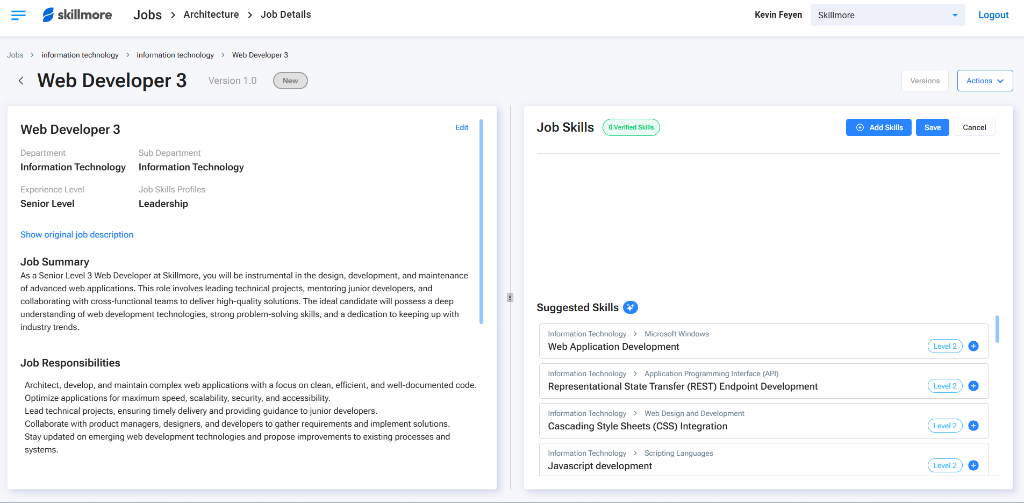The height and width of the screenshot is (503, 1024).
Task: Click the Scripting Languages category label
Action: [679, 453]
